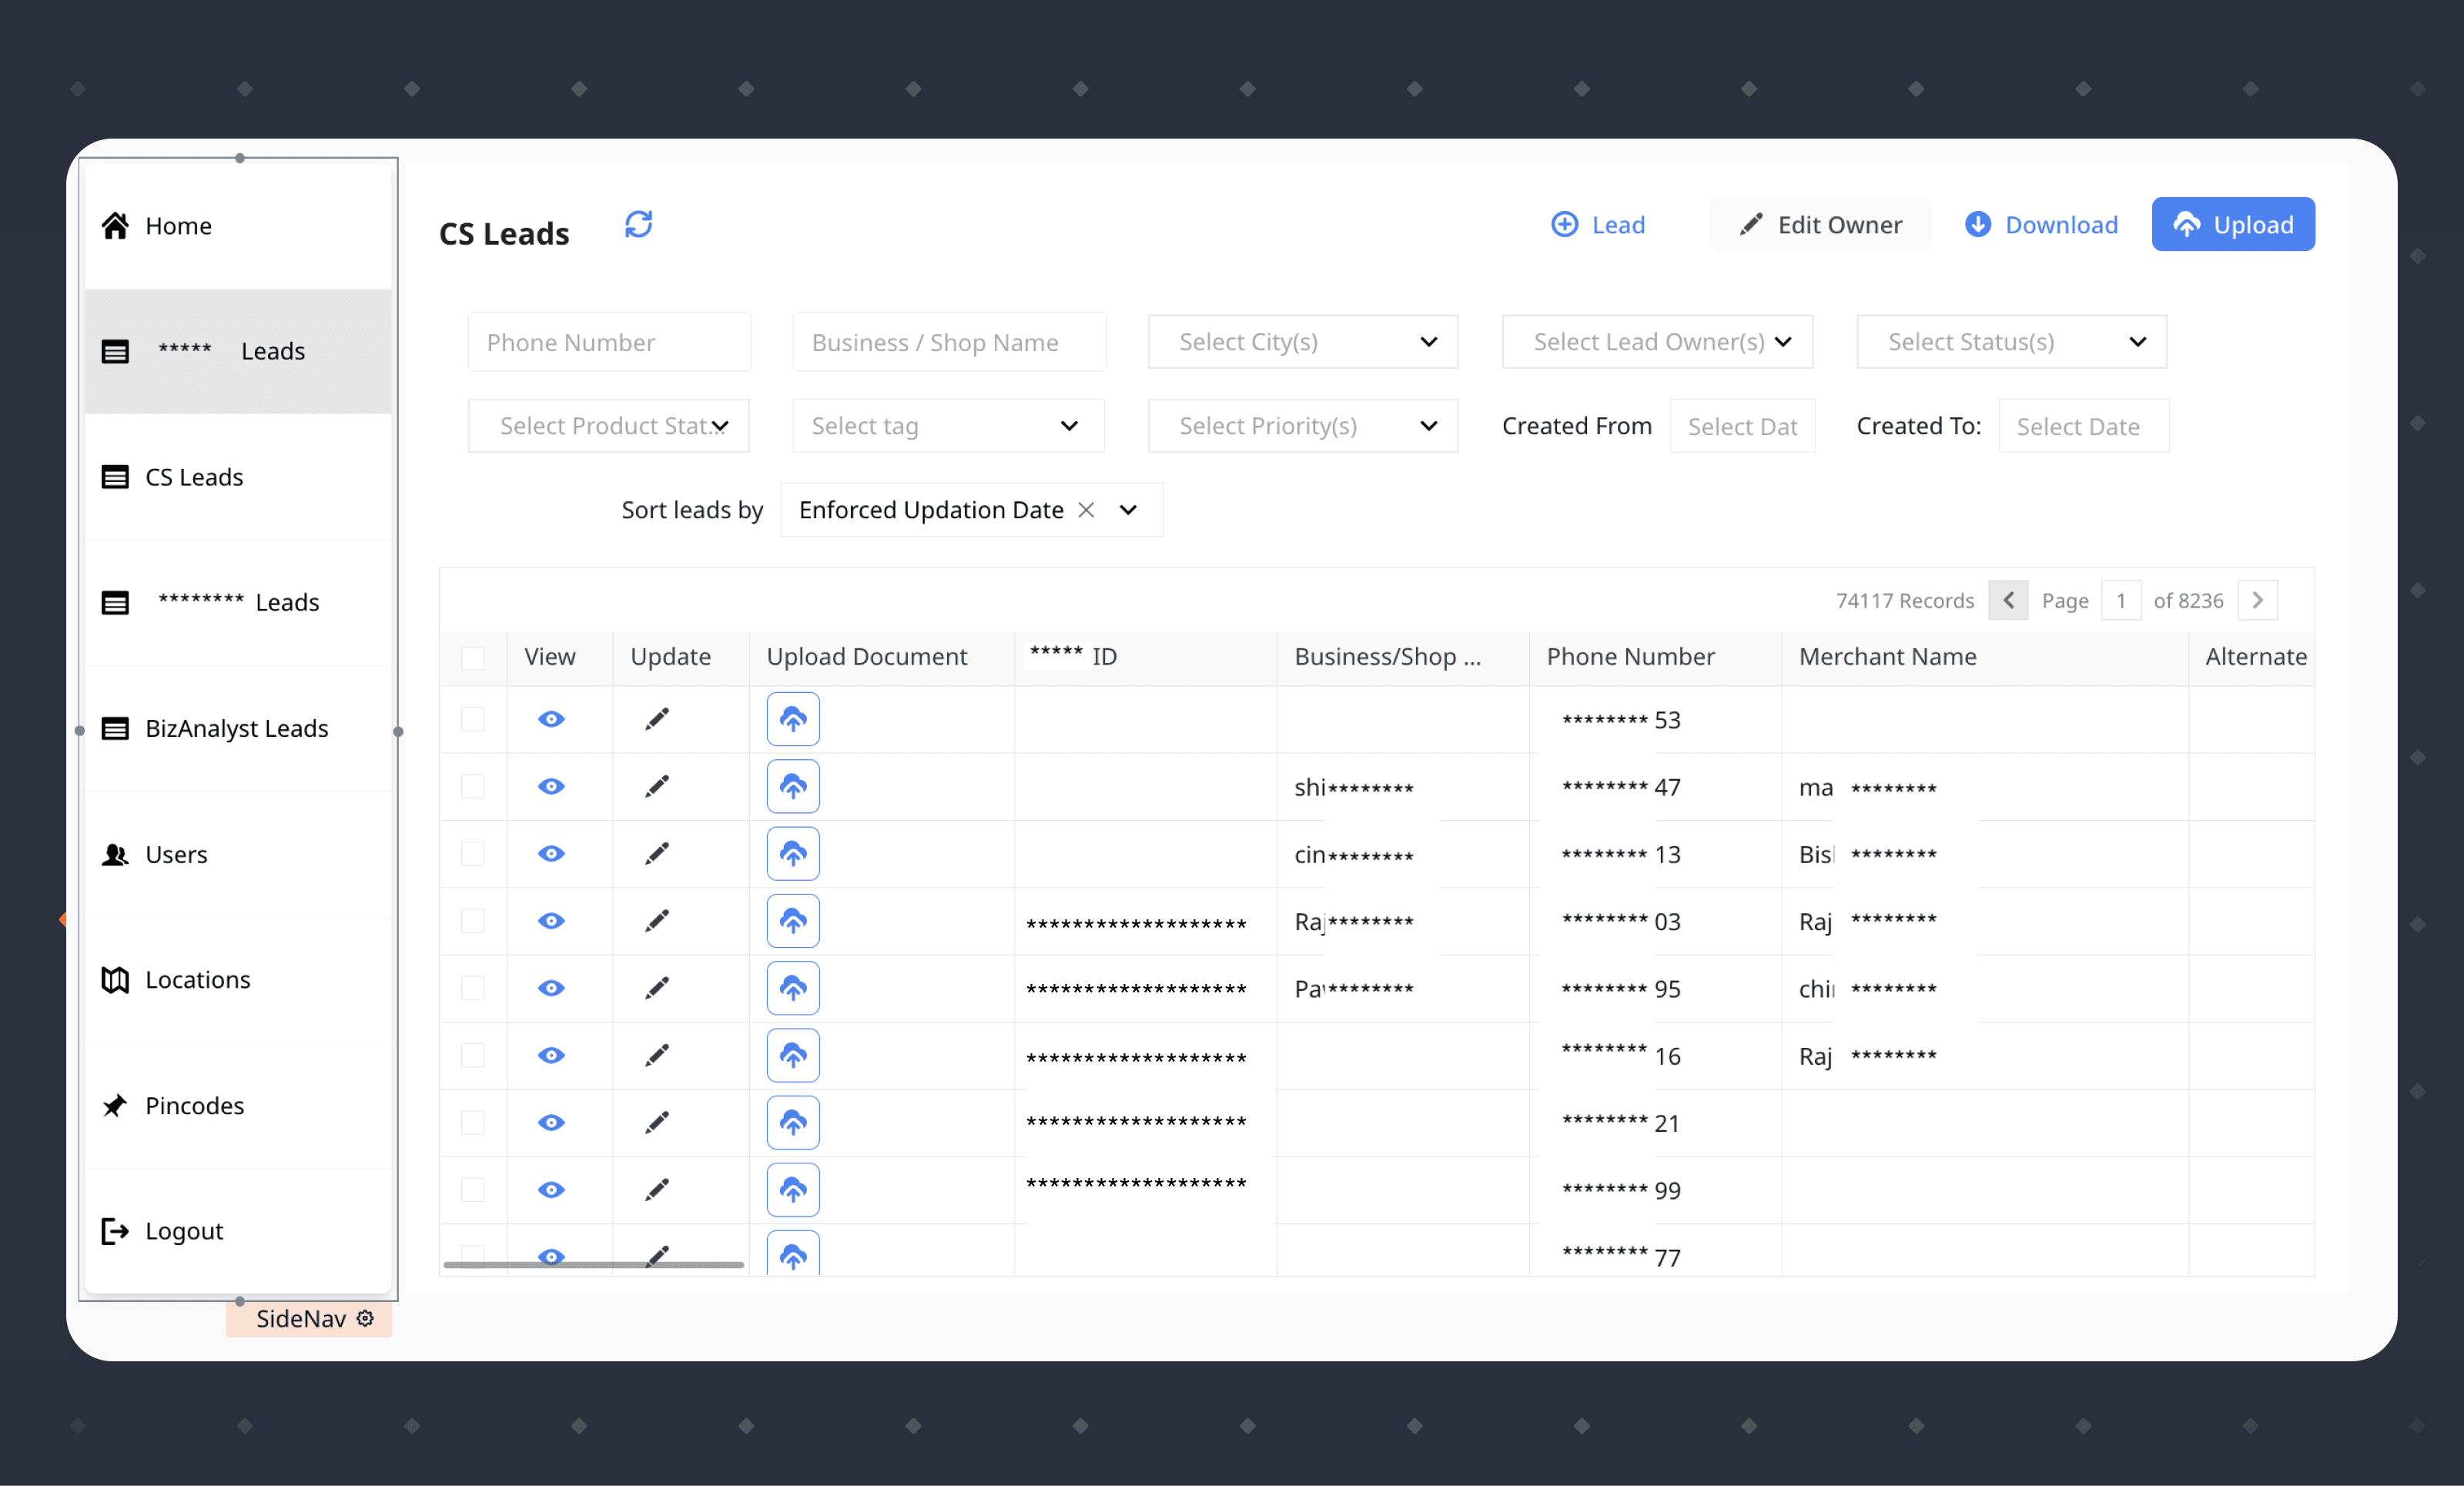The image size is (2464, 1486).
Task: Click the Upload button
Action: [2233, 224]
